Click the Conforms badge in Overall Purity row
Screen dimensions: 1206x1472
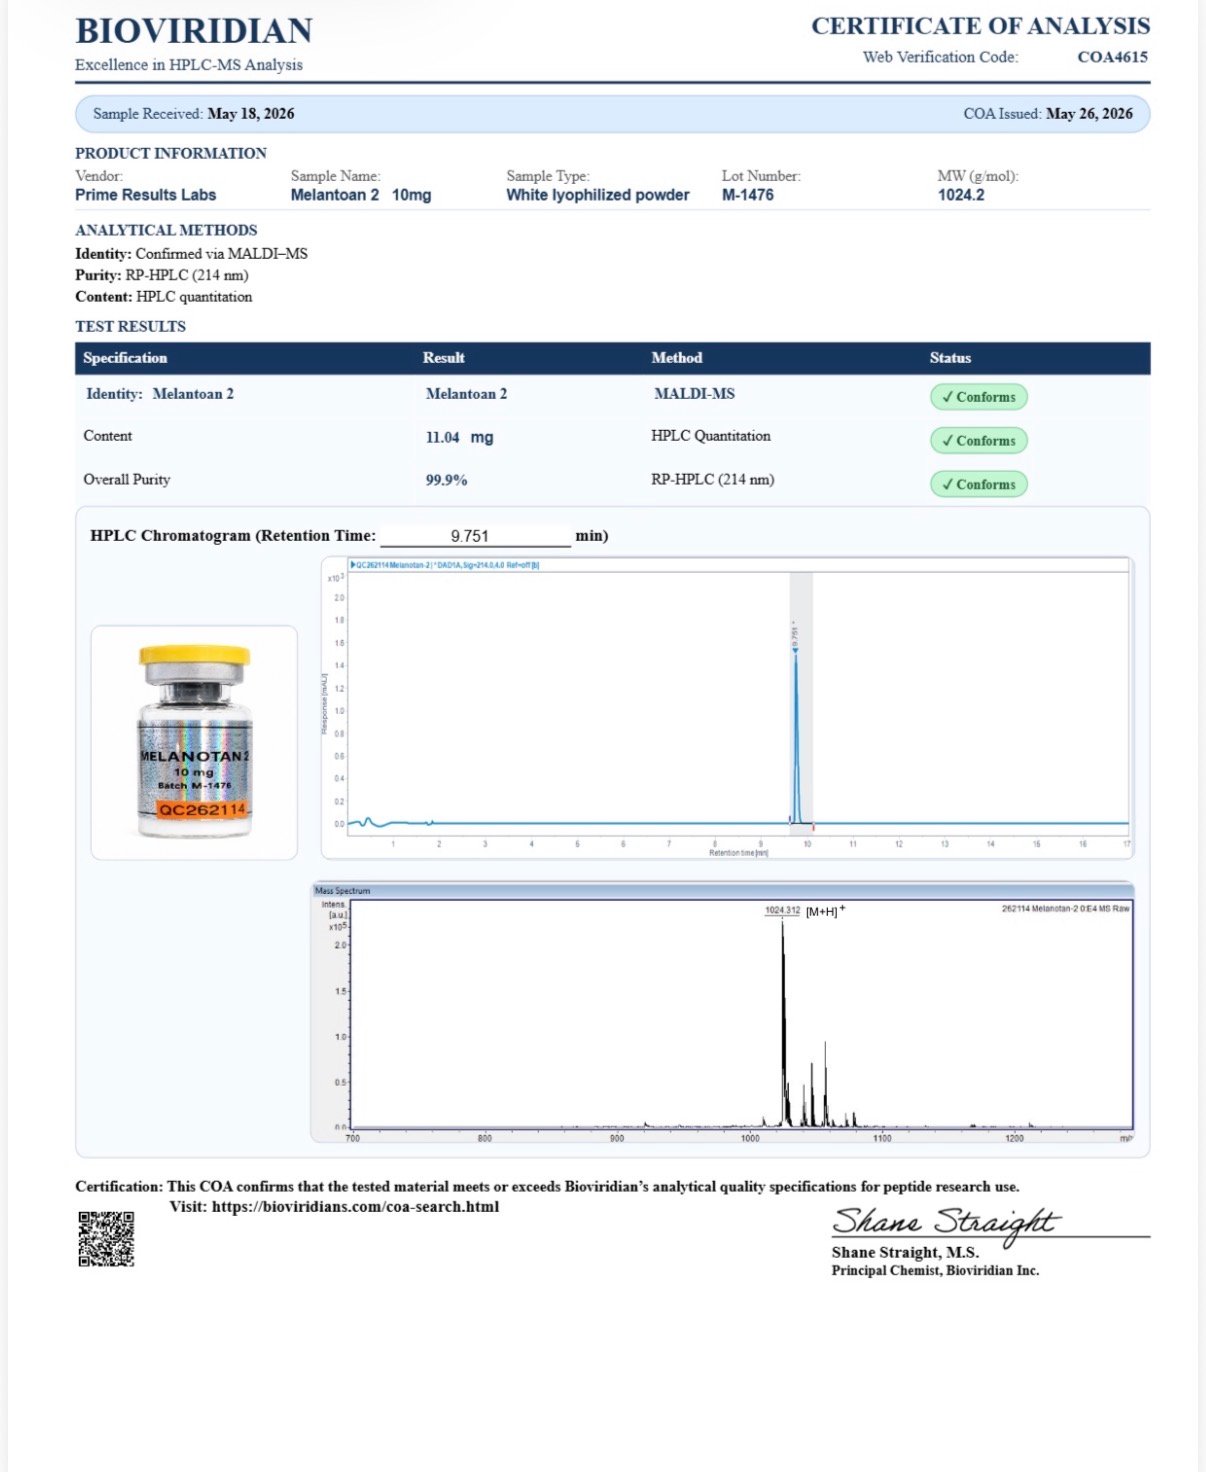point(979,485)
